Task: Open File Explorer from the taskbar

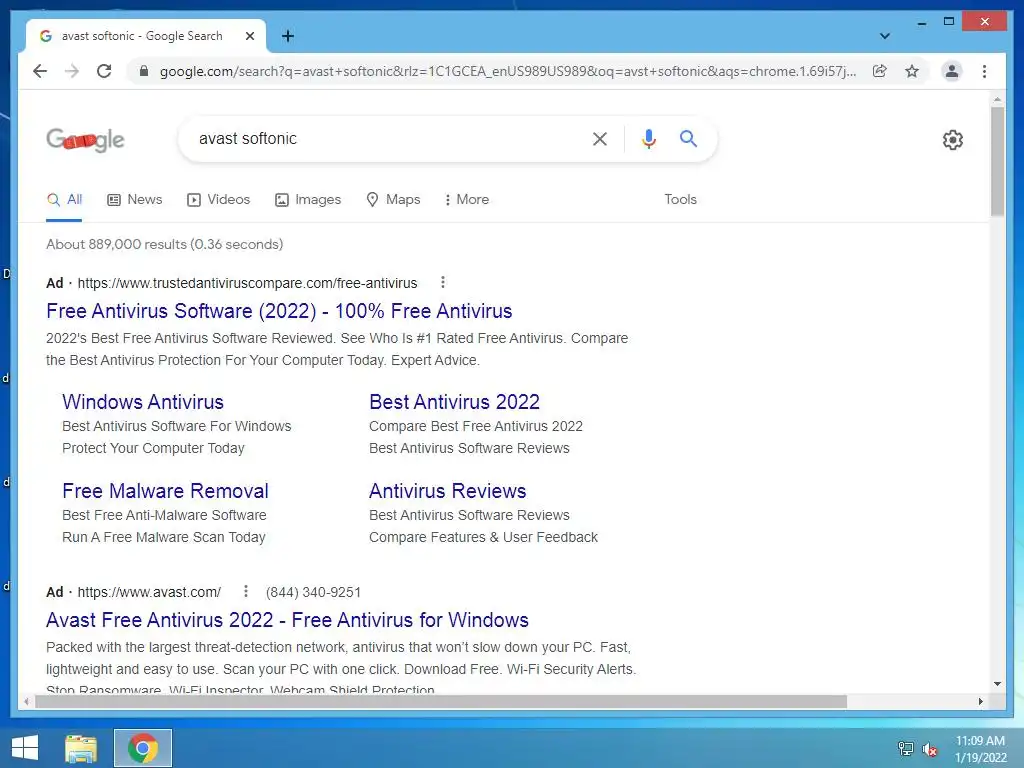Action: click(81, 748)
